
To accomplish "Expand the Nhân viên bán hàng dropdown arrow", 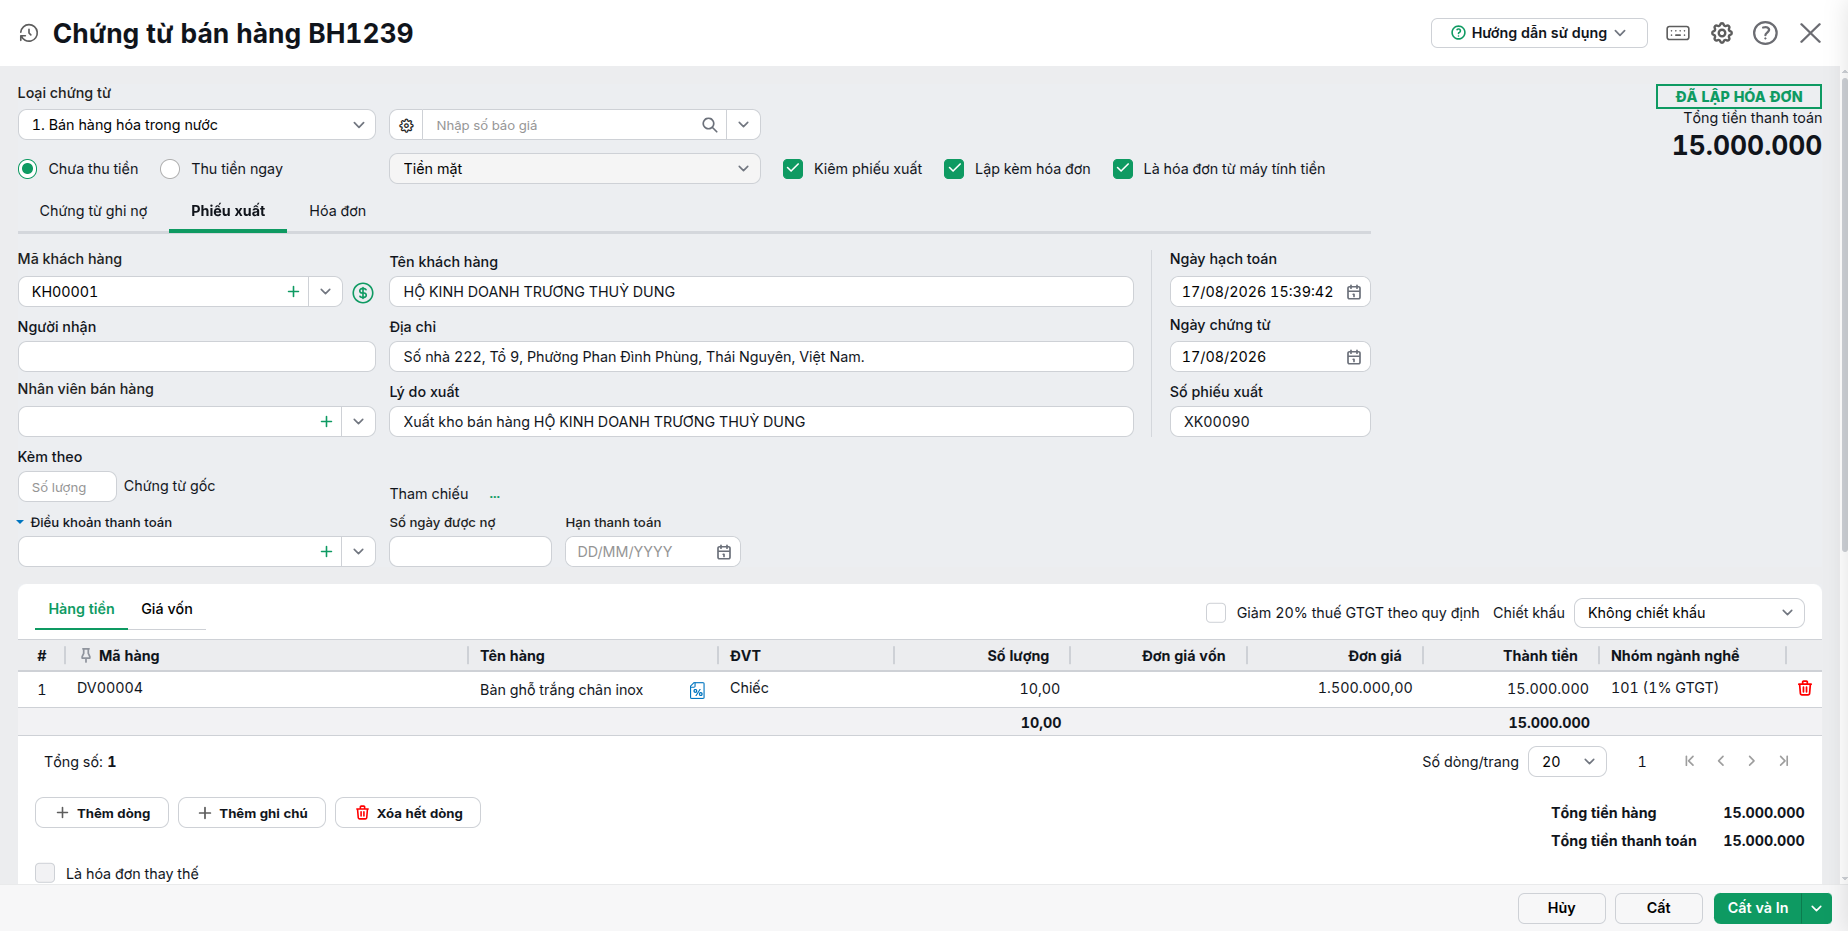I will coord(358,422).
